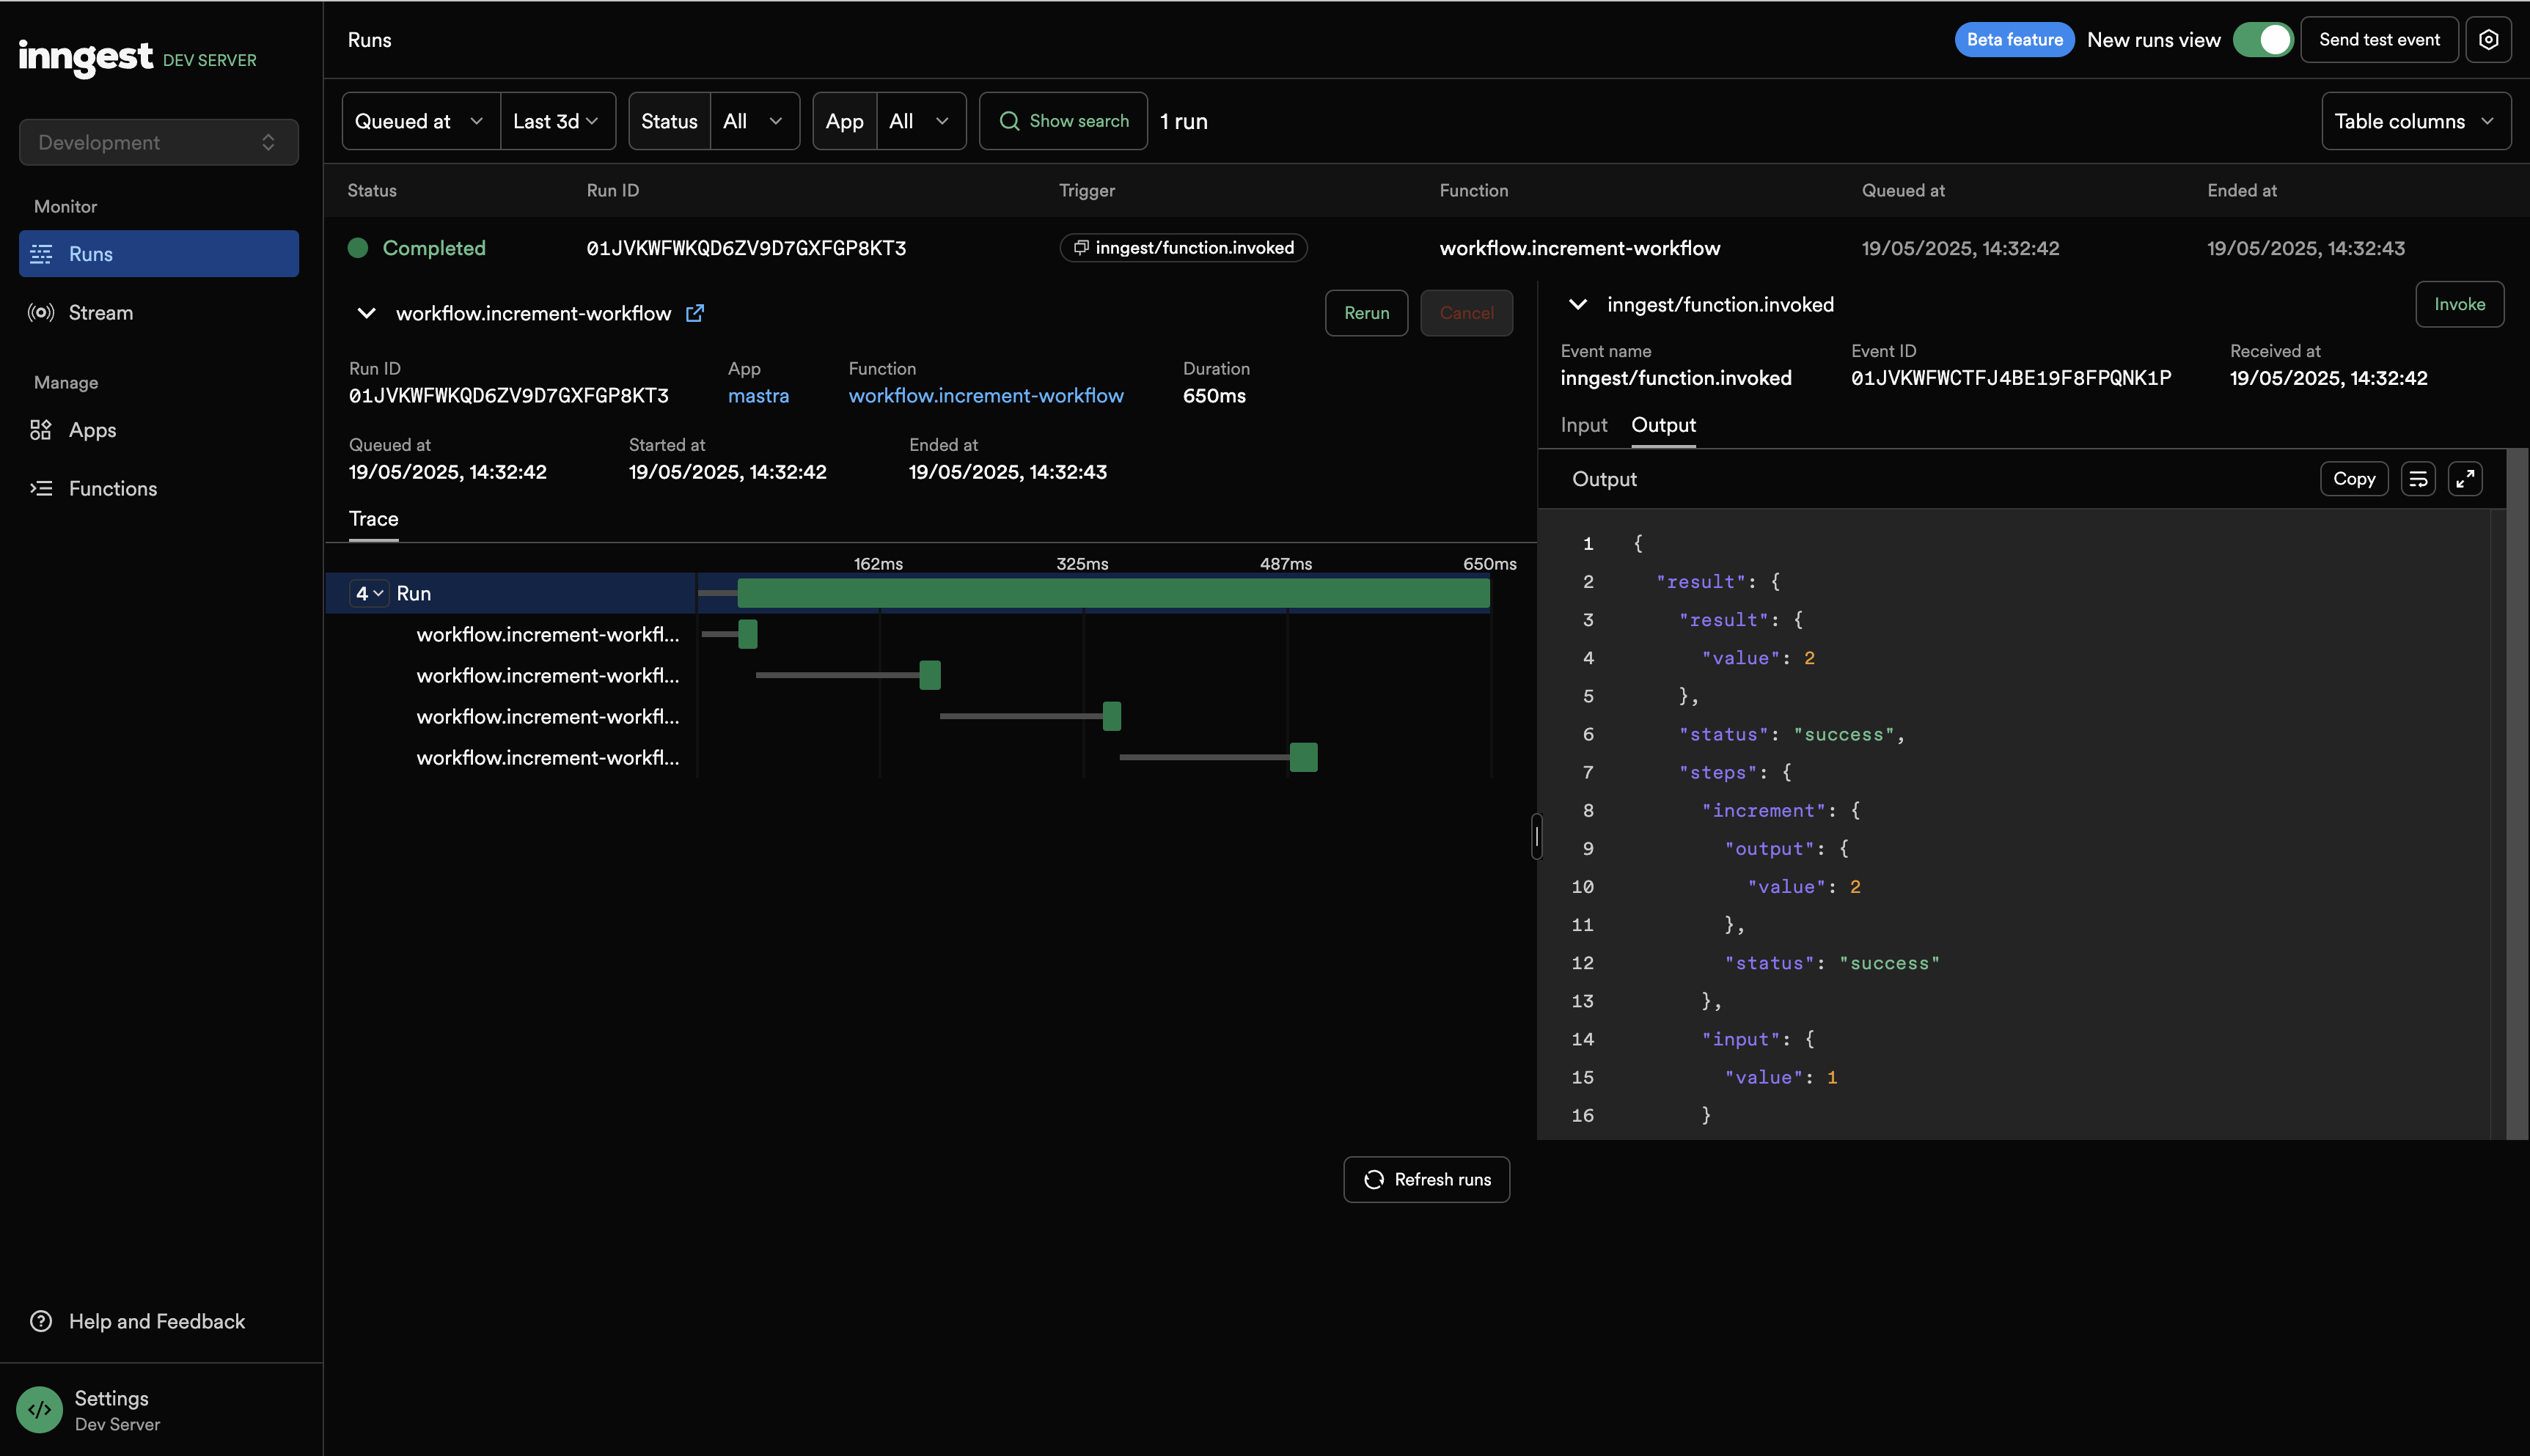2530x1456 pixels.
Task: Expand the Output panel to fullscreen
Action: 2465,479
